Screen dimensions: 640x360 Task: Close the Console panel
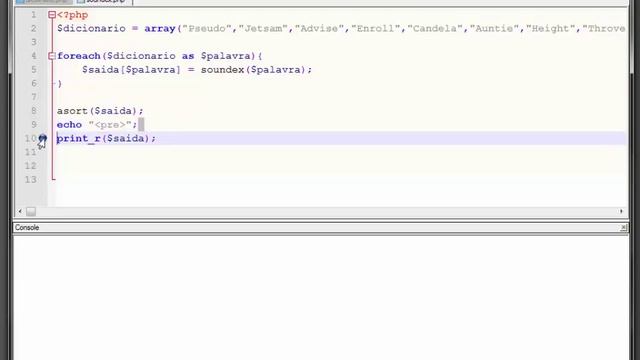coord(623,228)
